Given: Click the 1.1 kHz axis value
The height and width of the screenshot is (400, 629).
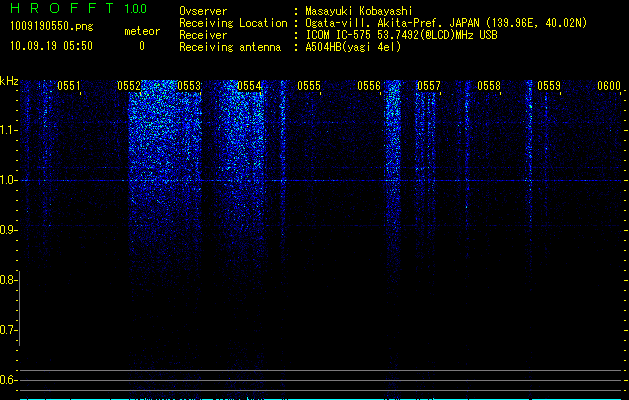Looking at the screenshot, I should [x=8, y=130].
